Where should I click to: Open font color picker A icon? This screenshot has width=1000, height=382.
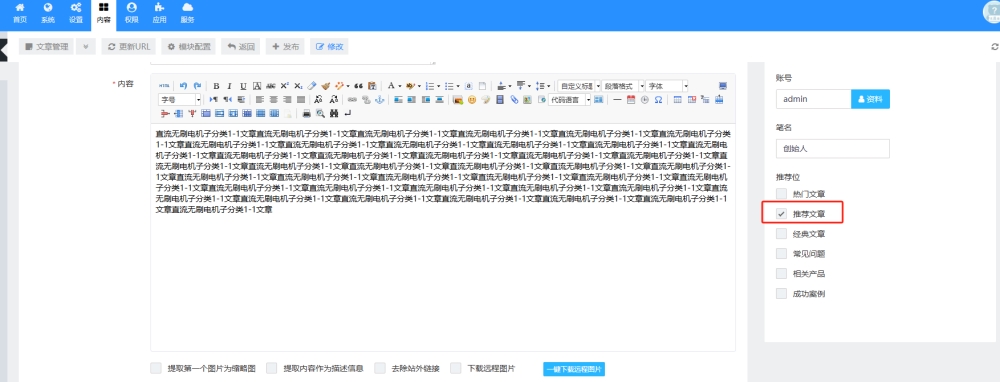[391, 85]
